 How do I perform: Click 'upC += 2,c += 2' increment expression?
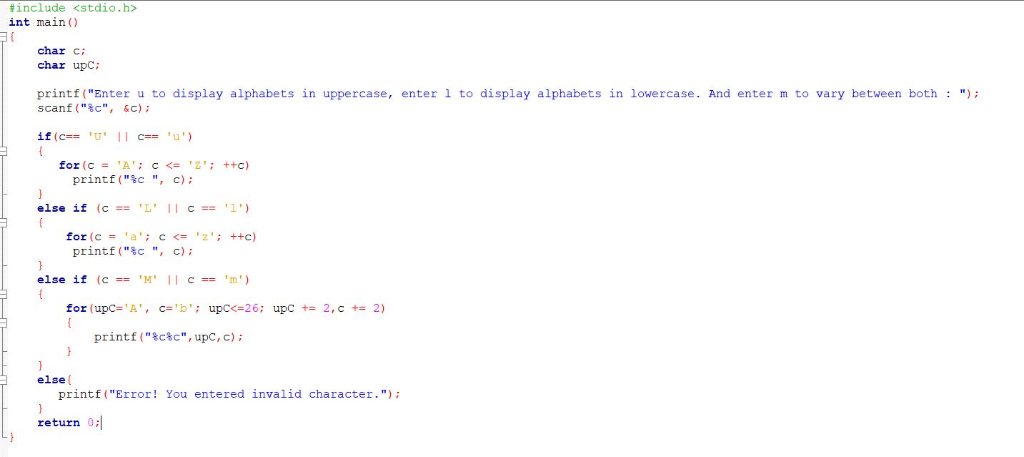point(328,308)
